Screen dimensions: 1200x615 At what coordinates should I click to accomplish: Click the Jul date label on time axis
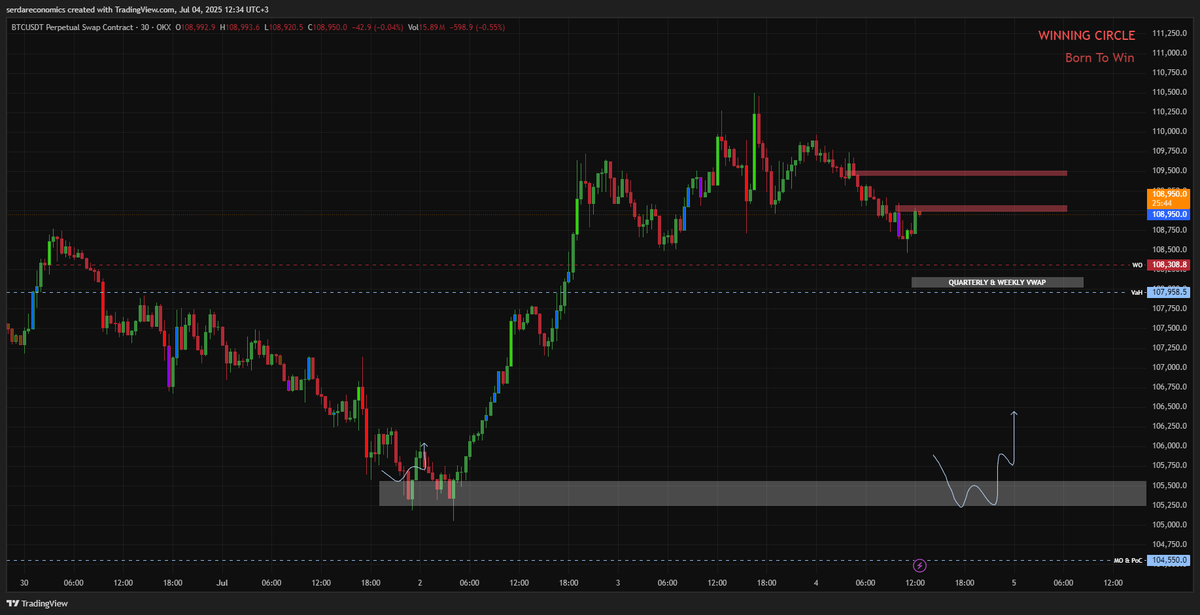223,582
